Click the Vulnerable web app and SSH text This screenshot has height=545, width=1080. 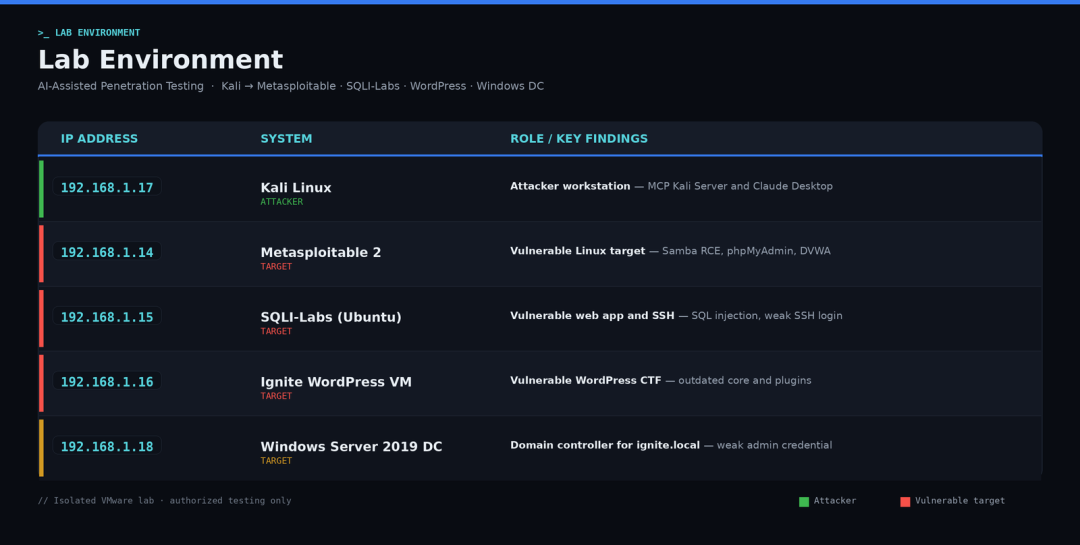[676, 316]
